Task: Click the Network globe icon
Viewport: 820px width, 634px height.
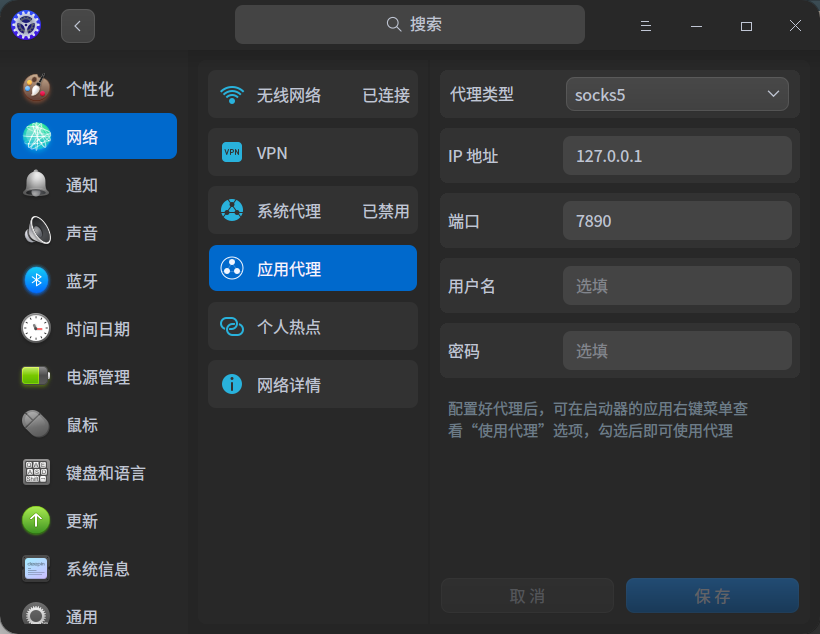Action: coord(37,137)
